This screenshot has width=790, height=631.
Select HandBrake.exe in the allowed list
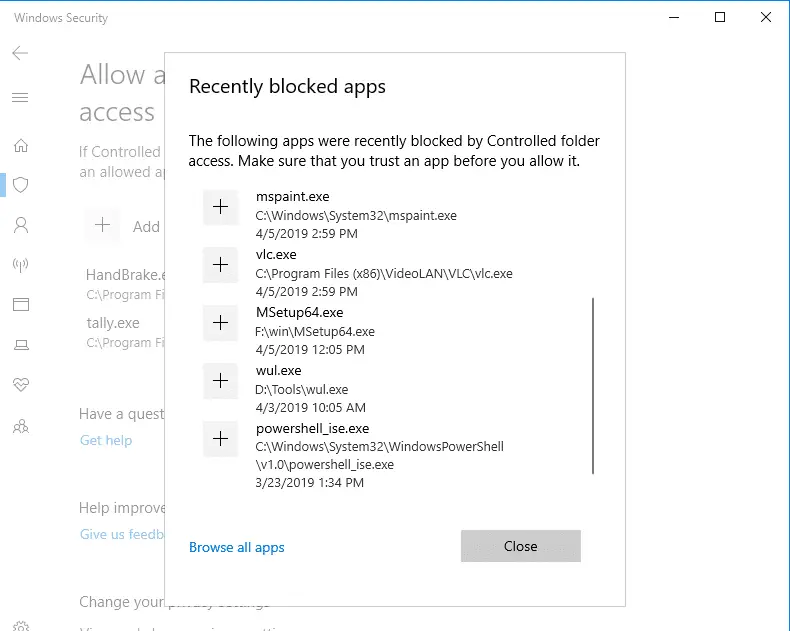(x=125, y=284)
